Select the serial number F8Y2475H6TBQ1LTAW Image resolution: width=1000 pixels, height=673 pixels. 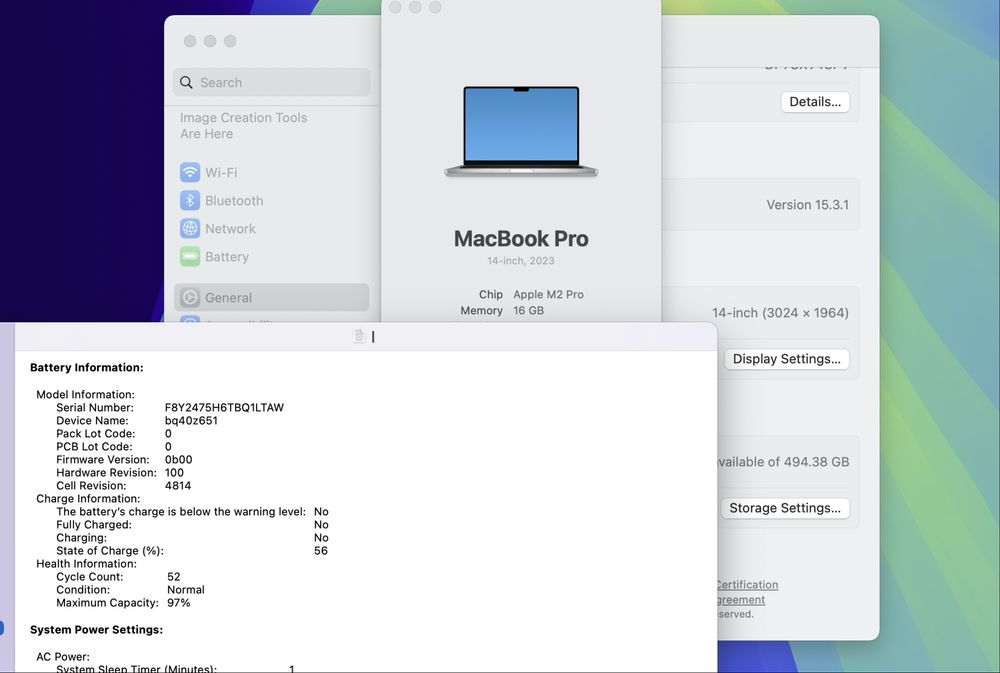tap(224, 408)
